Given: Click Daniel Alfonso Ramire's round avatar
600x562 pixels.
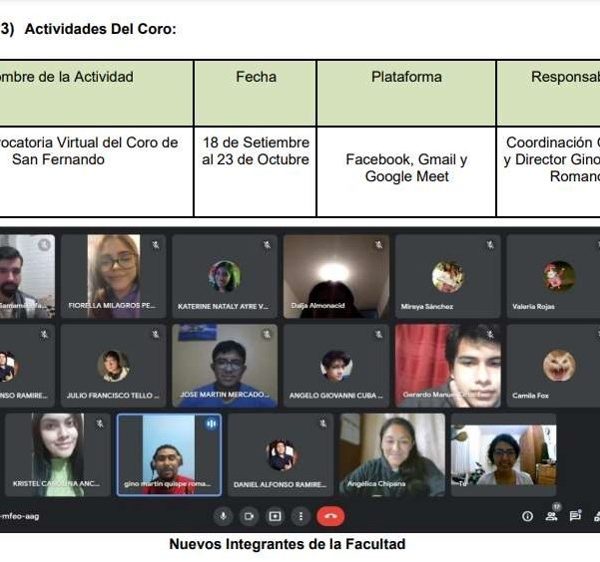Looking at the screenshot, I should coord(282,455).
